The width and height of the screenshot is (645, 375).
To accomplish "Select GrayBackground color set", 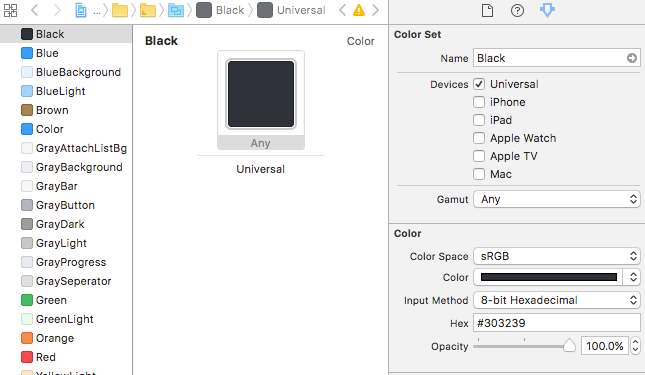I will click(66, 167).
